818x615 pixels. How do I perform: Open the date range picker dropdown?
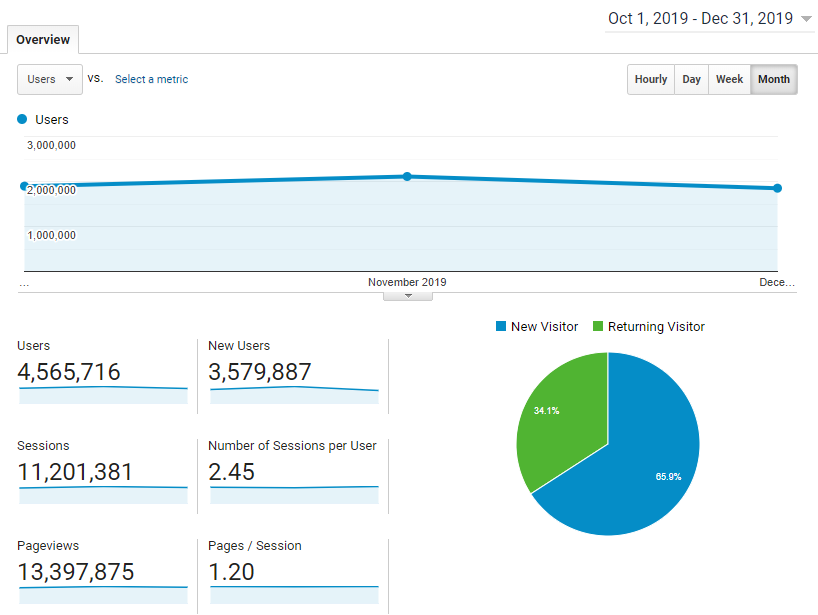(x=709, y=19)
